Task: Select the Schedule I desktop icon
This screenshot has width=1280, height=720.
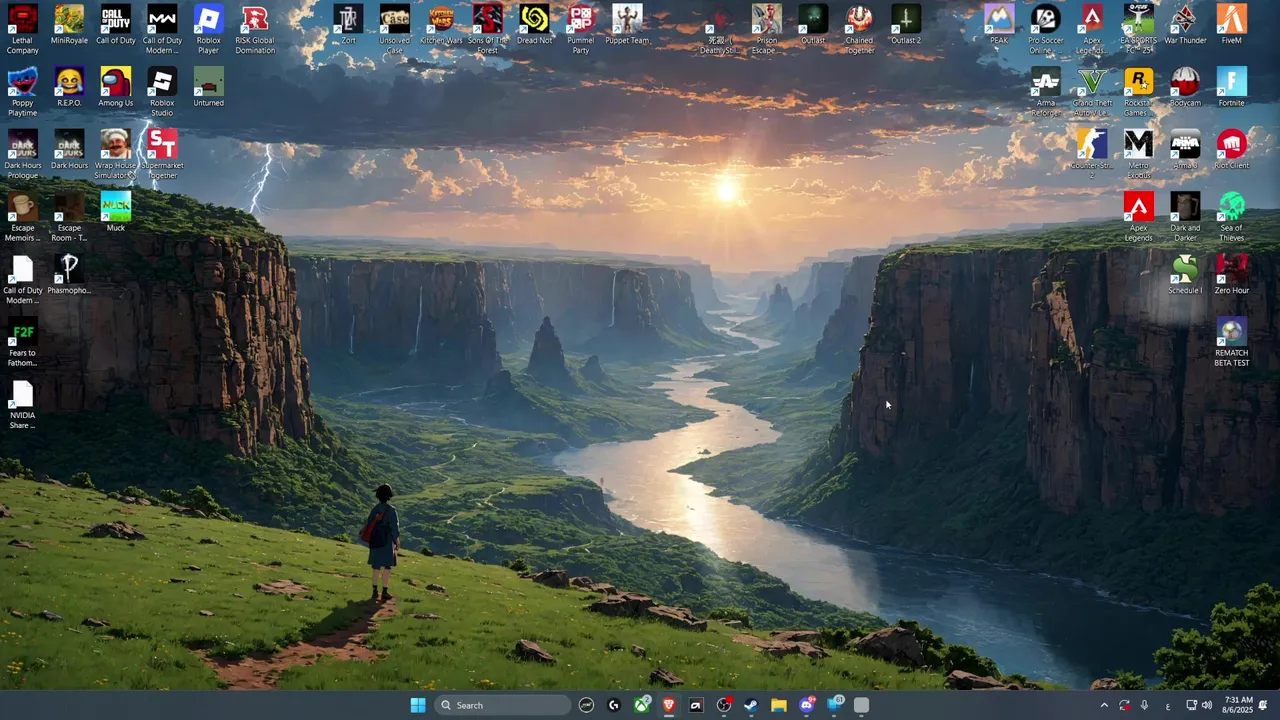Action: pos(1185,274)
